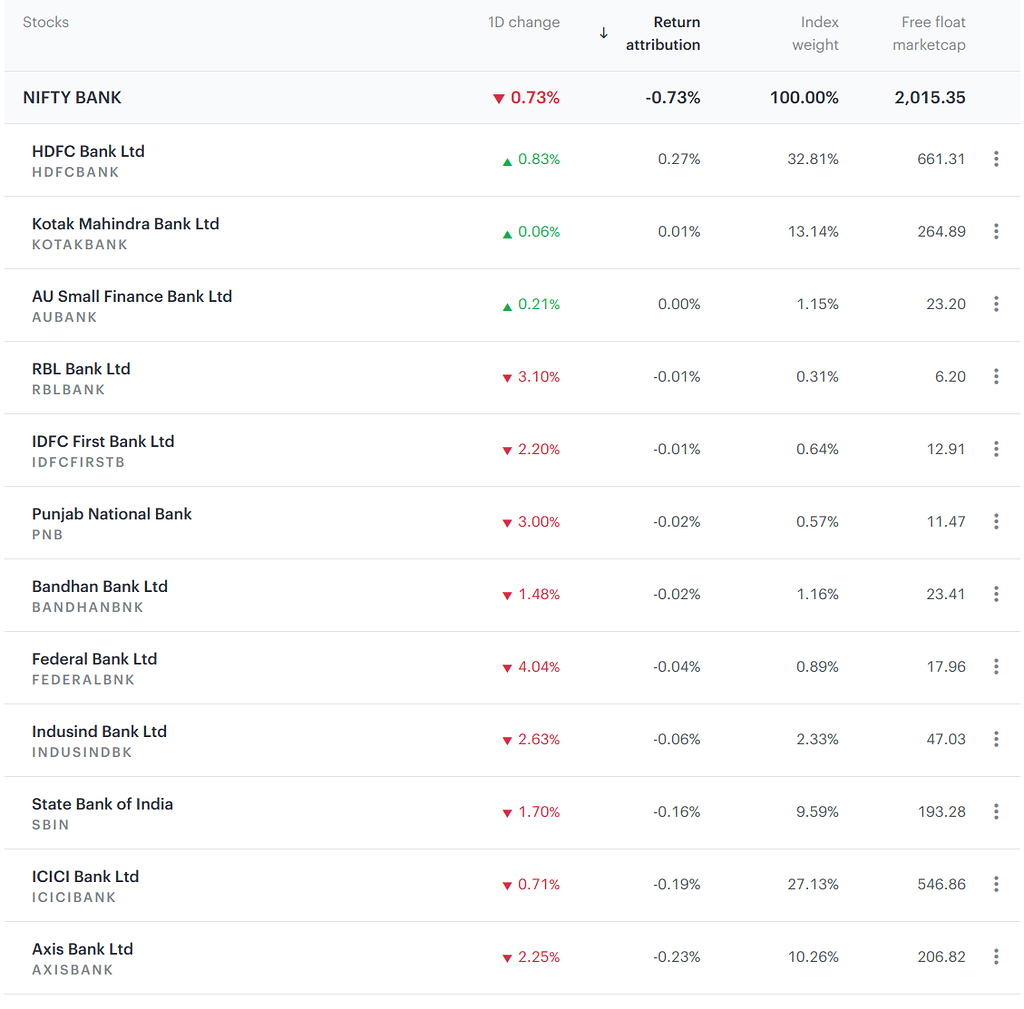Open options menu for HDFC Bank Ltd
The image size is (1024, 1009).
tap(996, 158)
